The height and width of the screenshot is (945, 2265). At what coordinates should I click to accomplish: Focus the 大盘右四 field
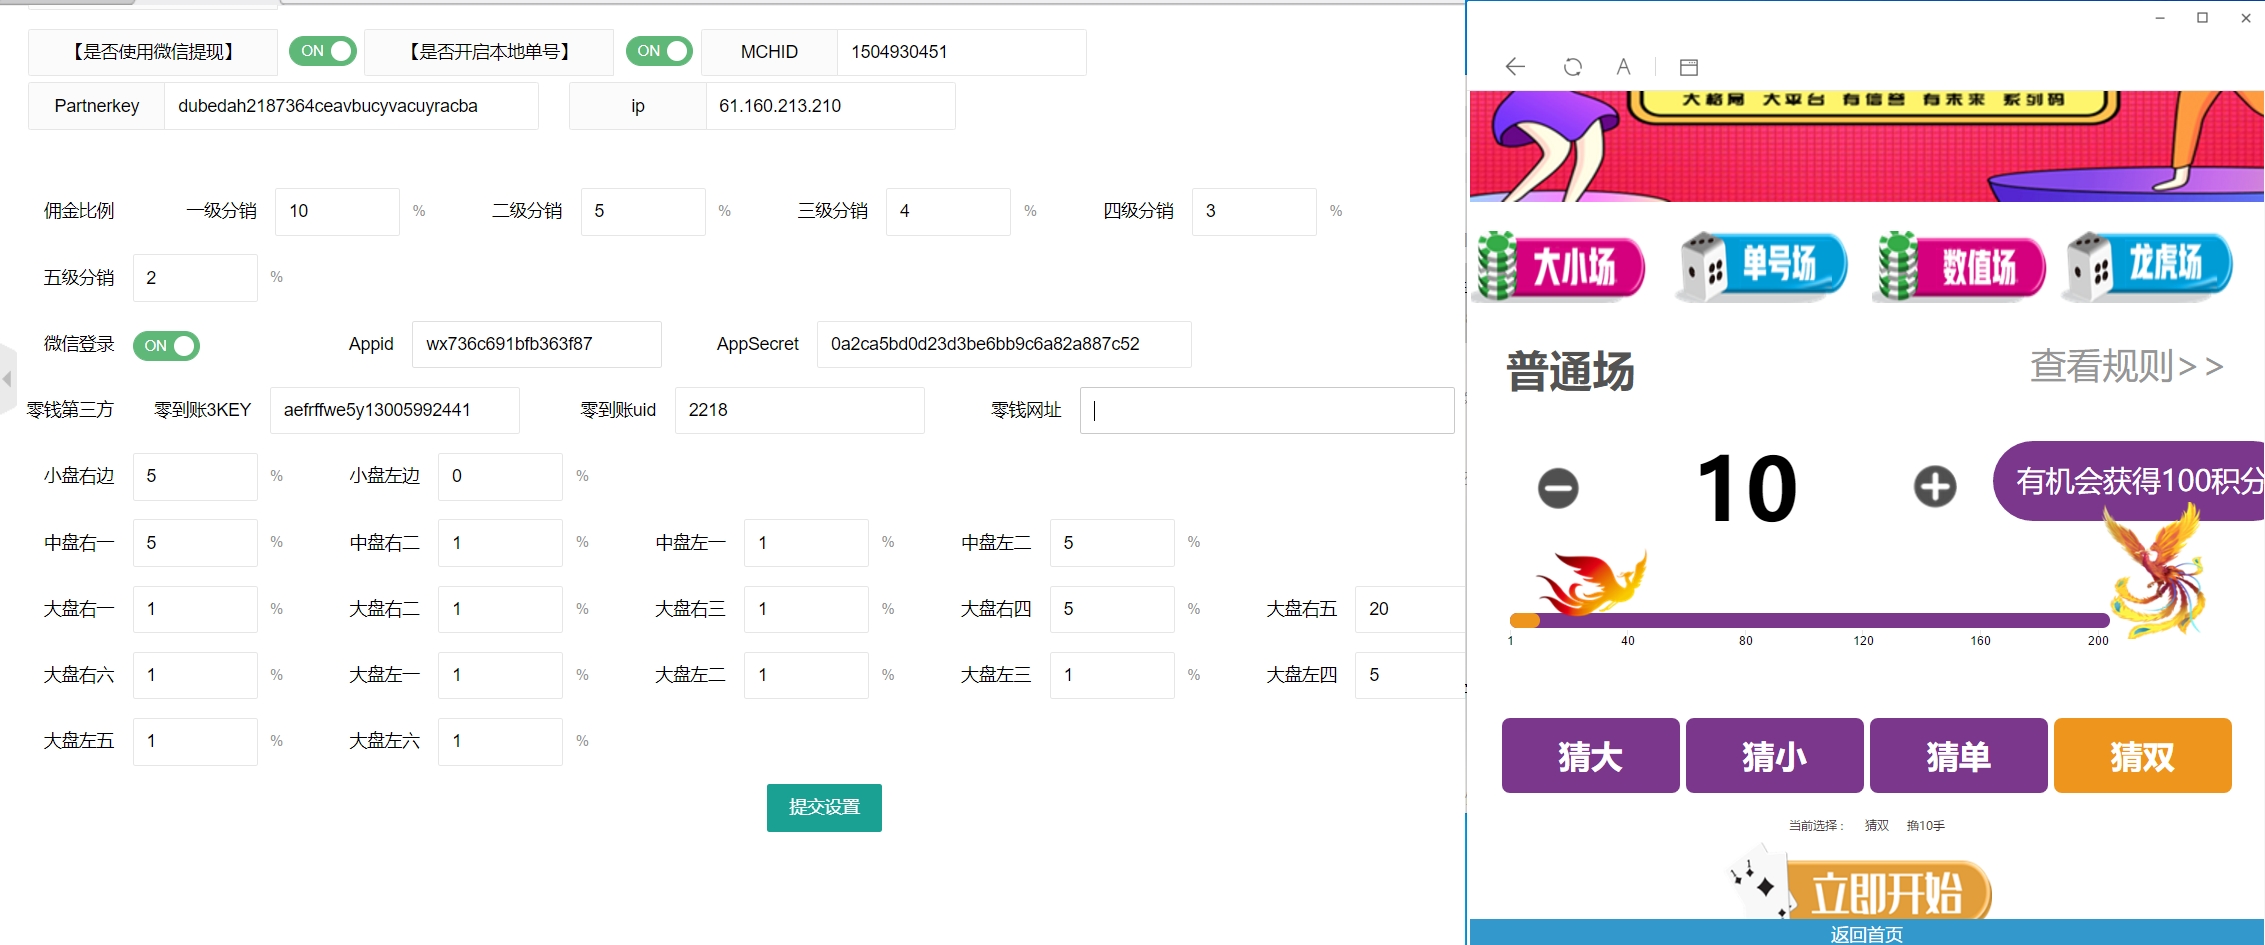1112,609
